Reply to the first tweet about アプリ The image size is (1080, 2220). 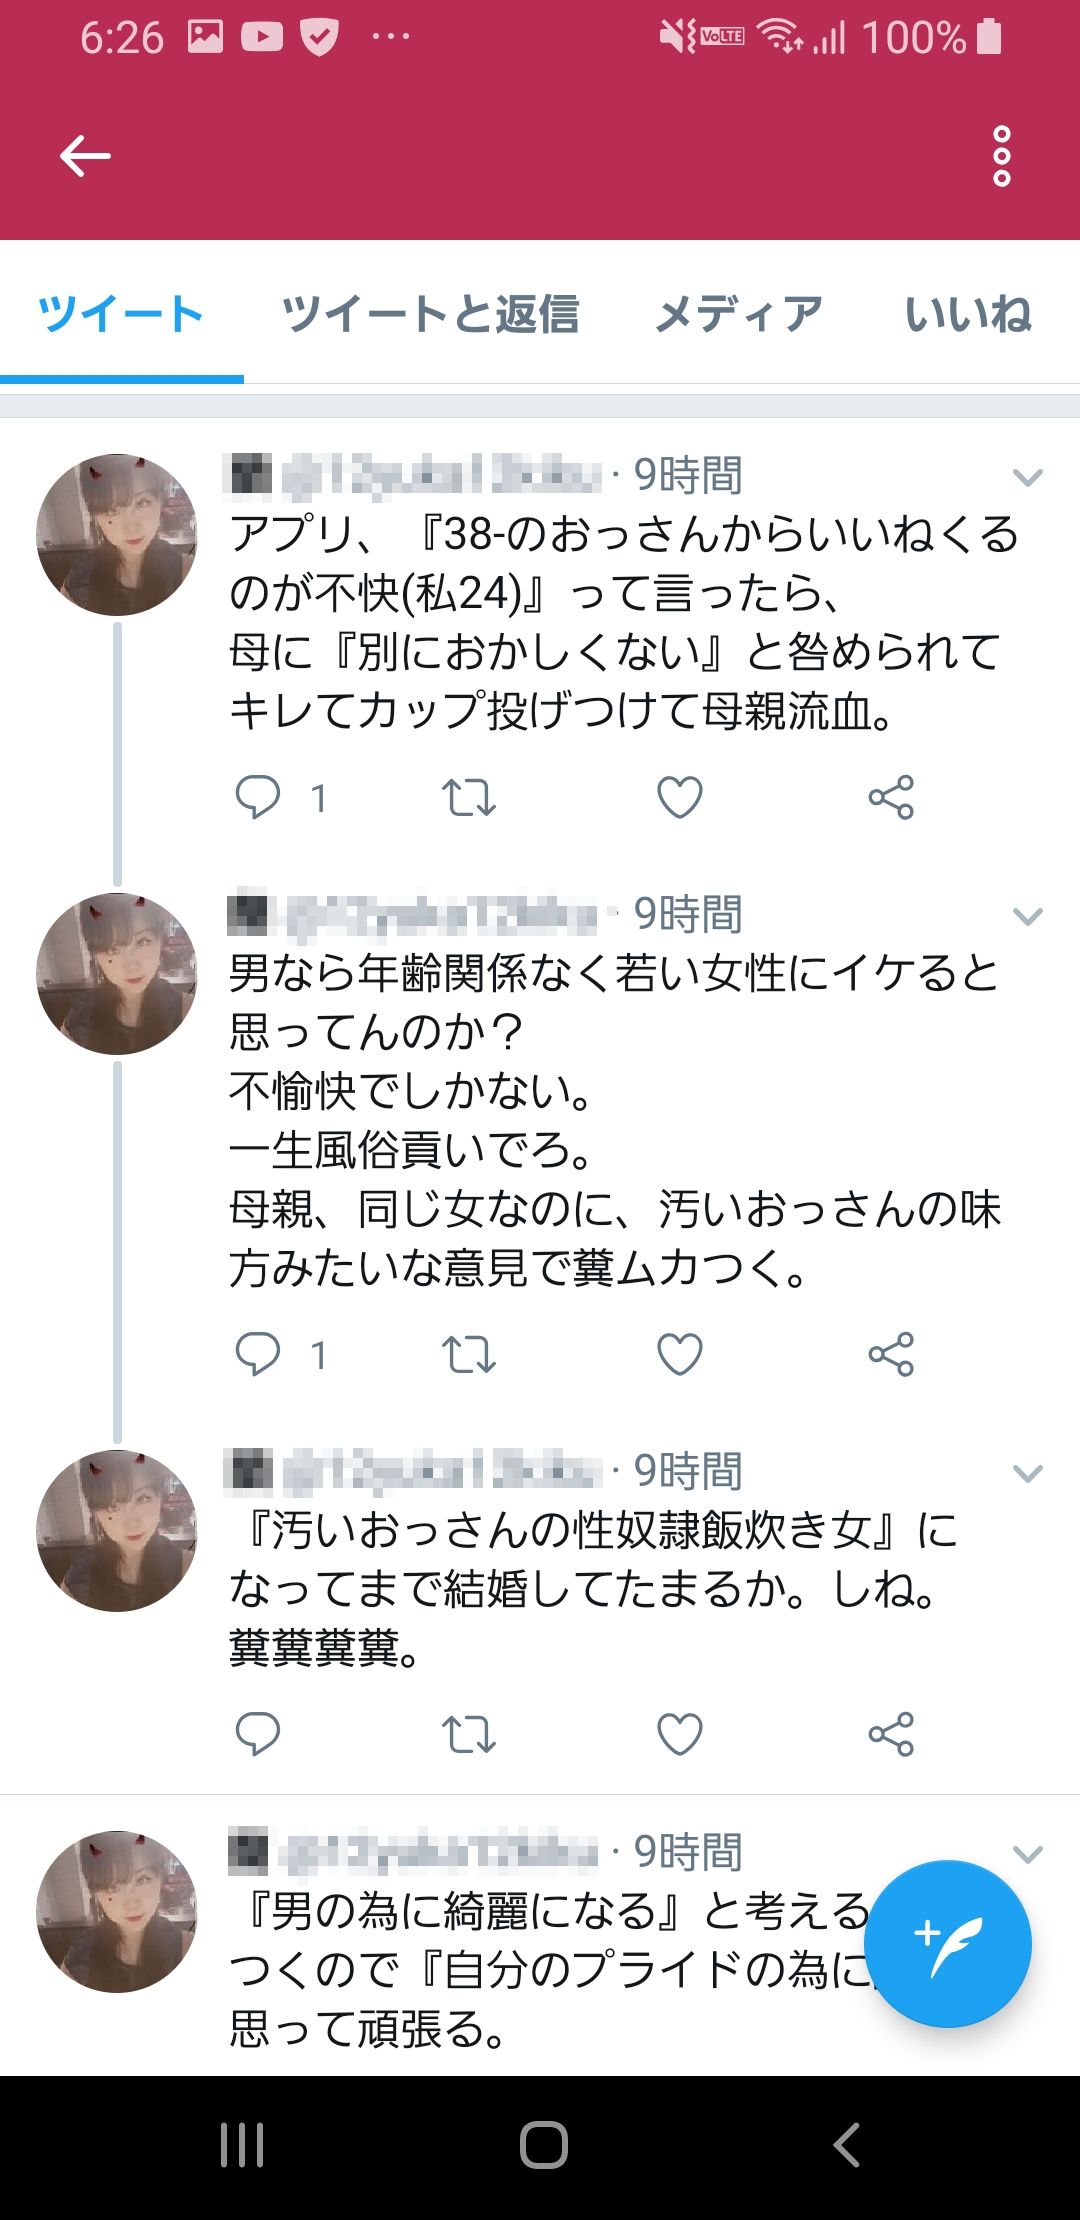[x=257, y=798]
